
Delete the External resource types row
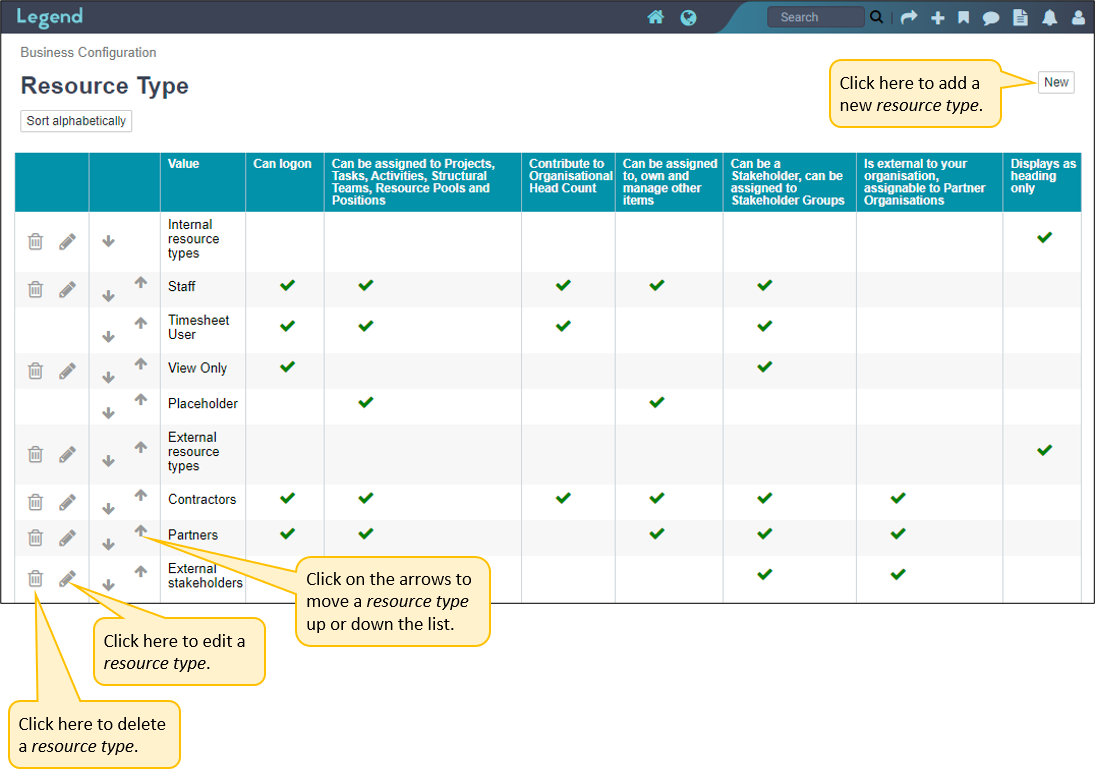tap(36, 455)
